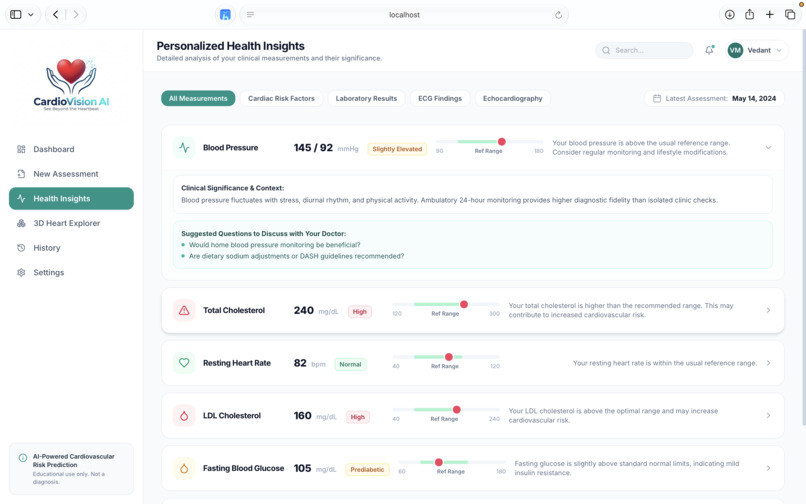Open notifications bell icon

pos(709,50)
